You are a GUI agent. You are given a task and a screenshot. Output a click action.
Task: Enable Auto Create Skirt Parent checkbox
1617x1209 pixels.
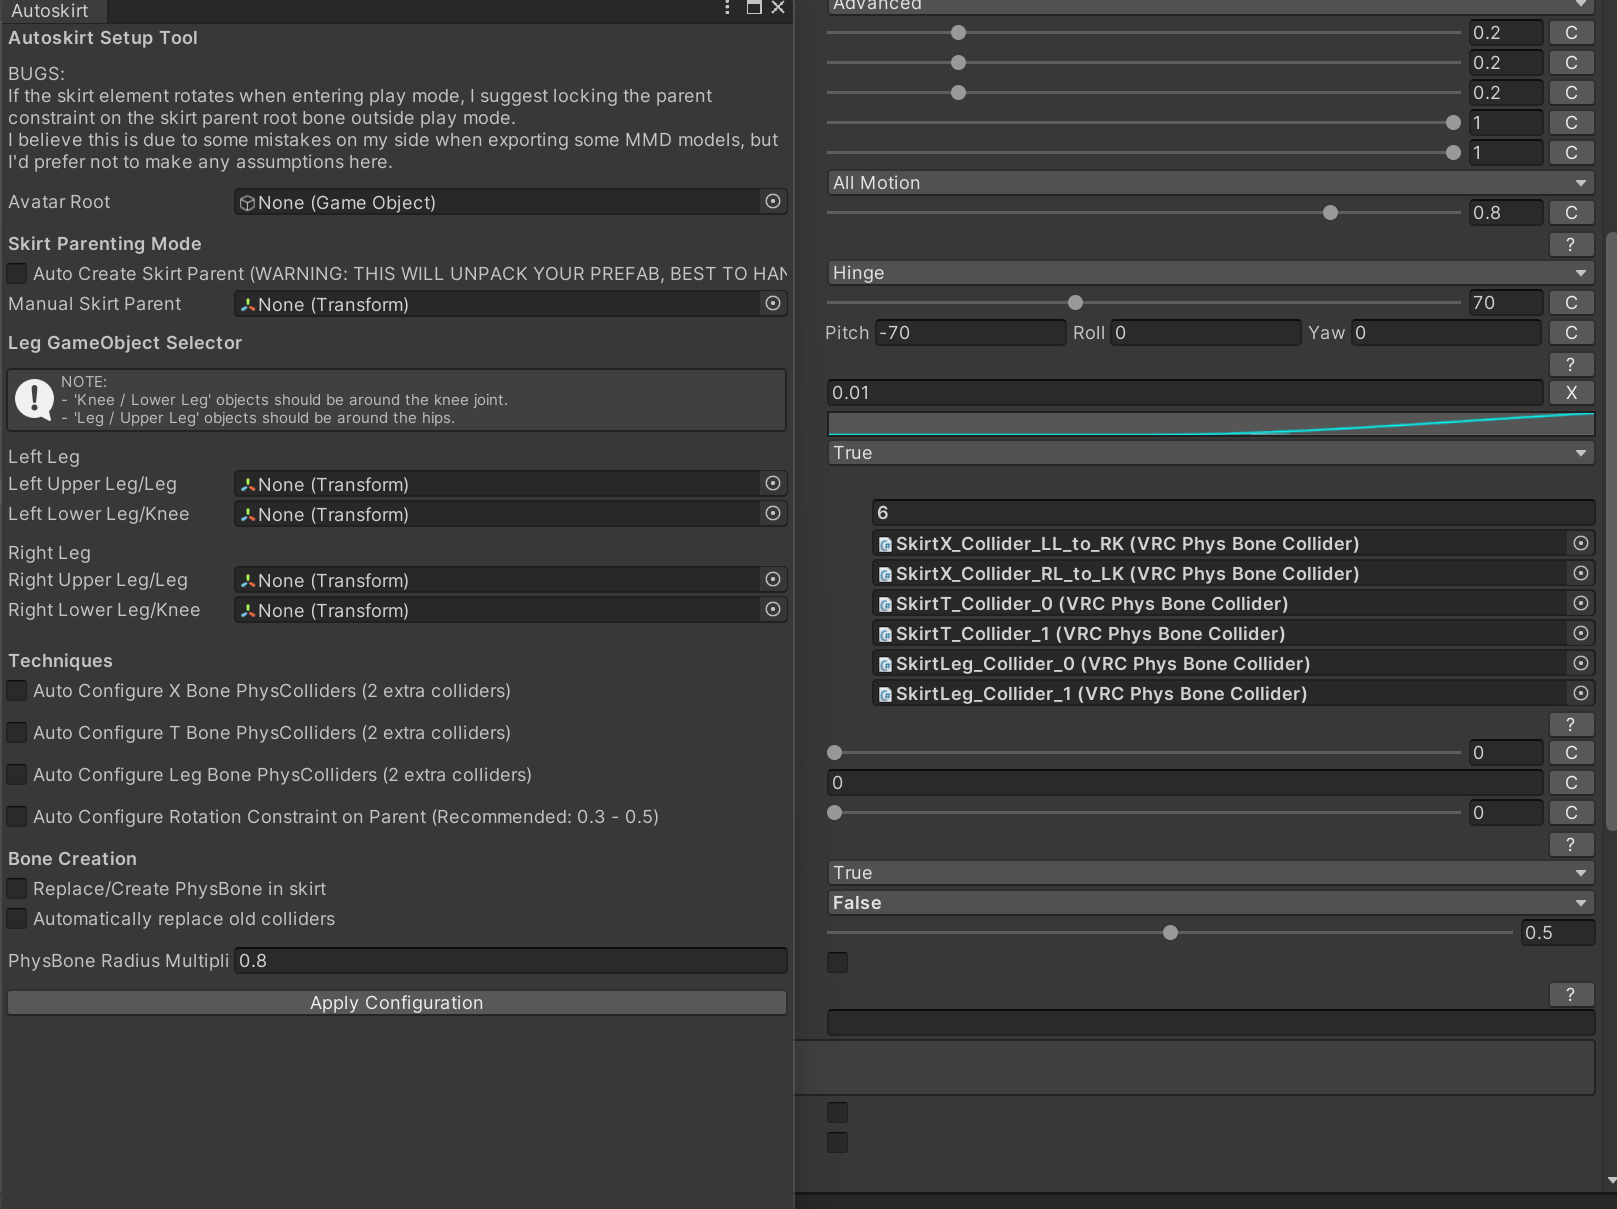[17, 273]
